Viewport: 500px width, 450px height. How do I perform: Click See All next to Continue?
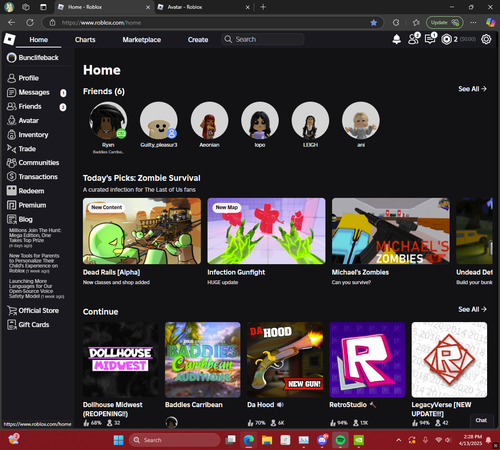pos(472,309)
